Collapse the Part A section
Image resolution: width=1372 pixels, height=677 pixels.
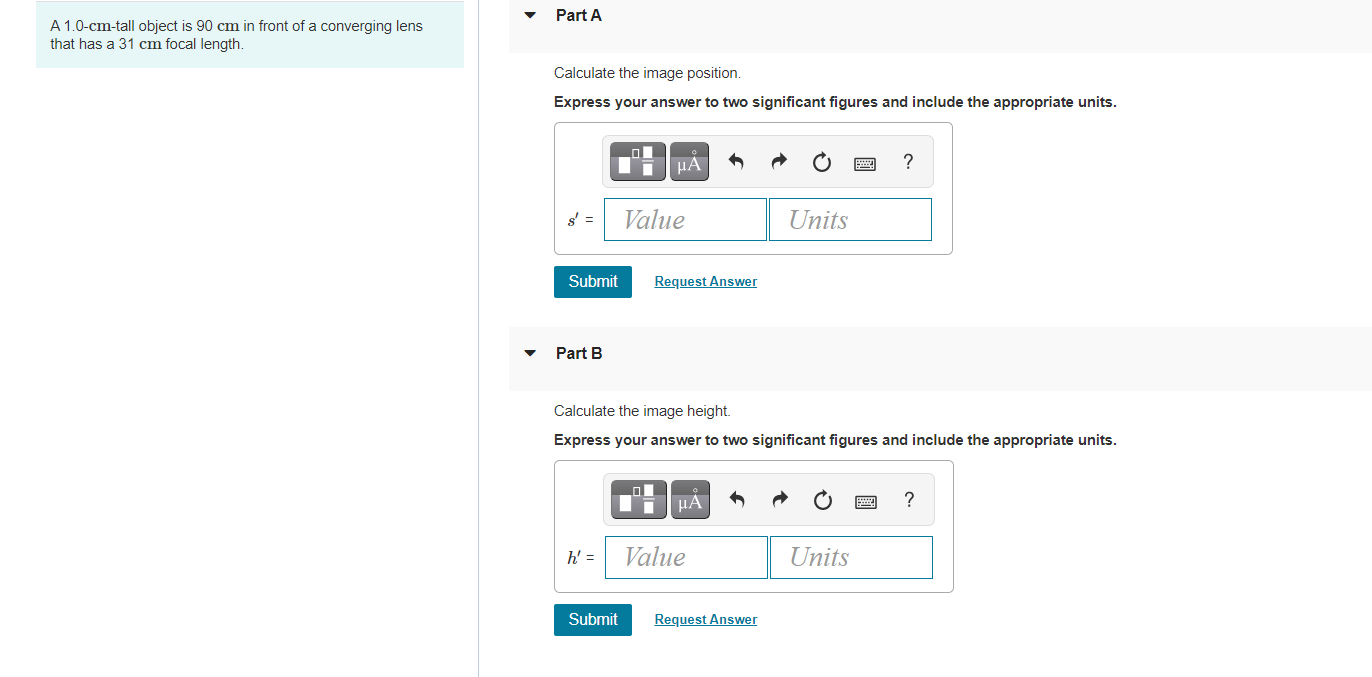529,14
